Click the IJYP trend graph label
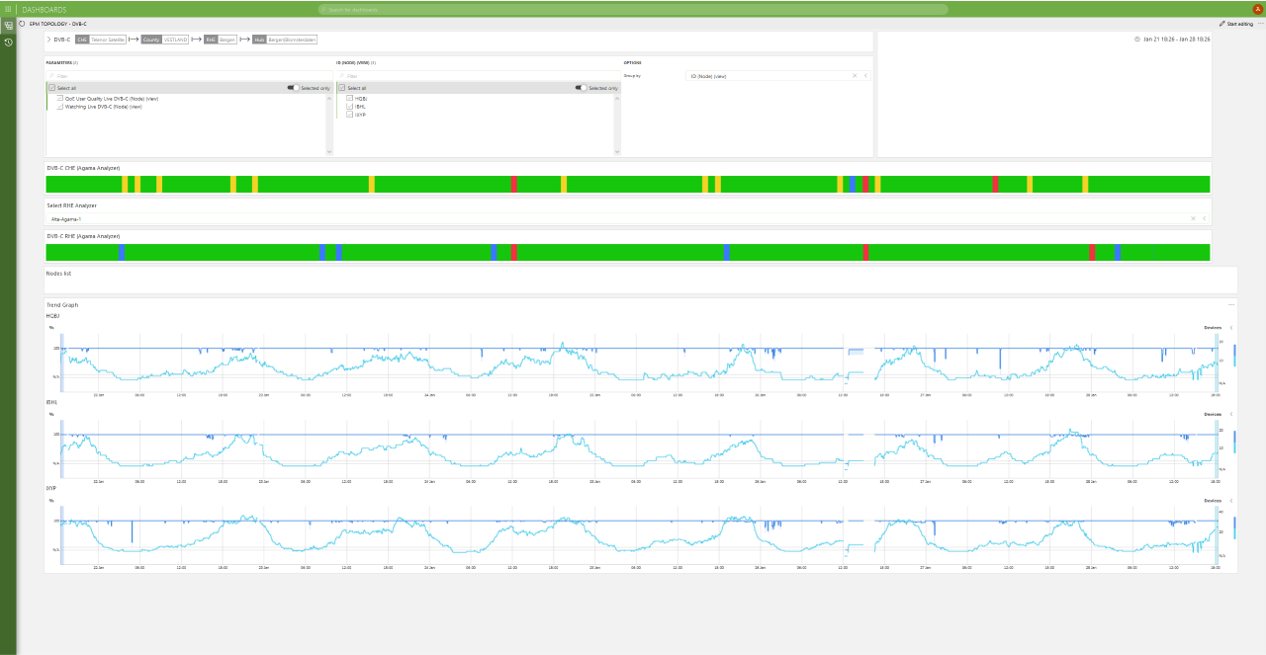The height and width of the screenshot is (655, 1266). (52, 488)
